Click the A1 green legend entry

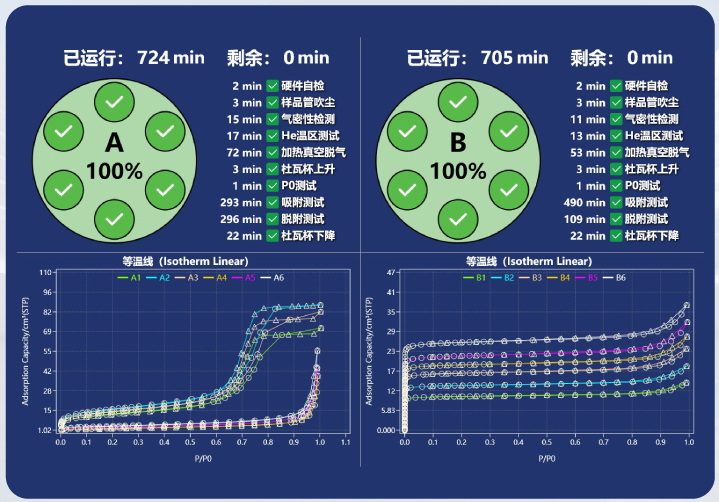click(129, 278)
